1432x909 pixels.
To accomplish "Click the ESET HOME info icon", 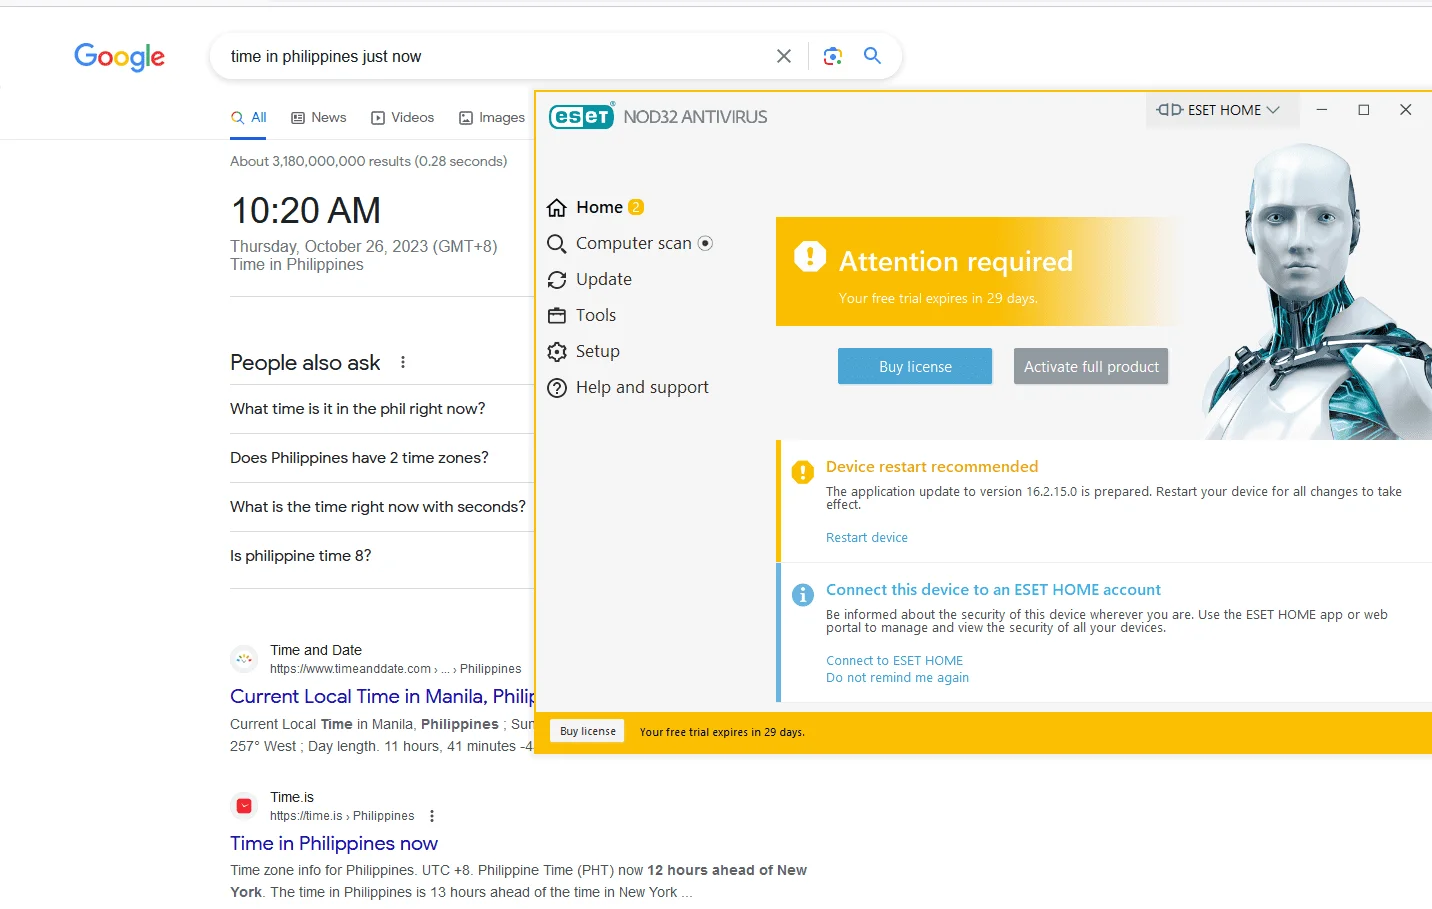I will pos(803,595).
